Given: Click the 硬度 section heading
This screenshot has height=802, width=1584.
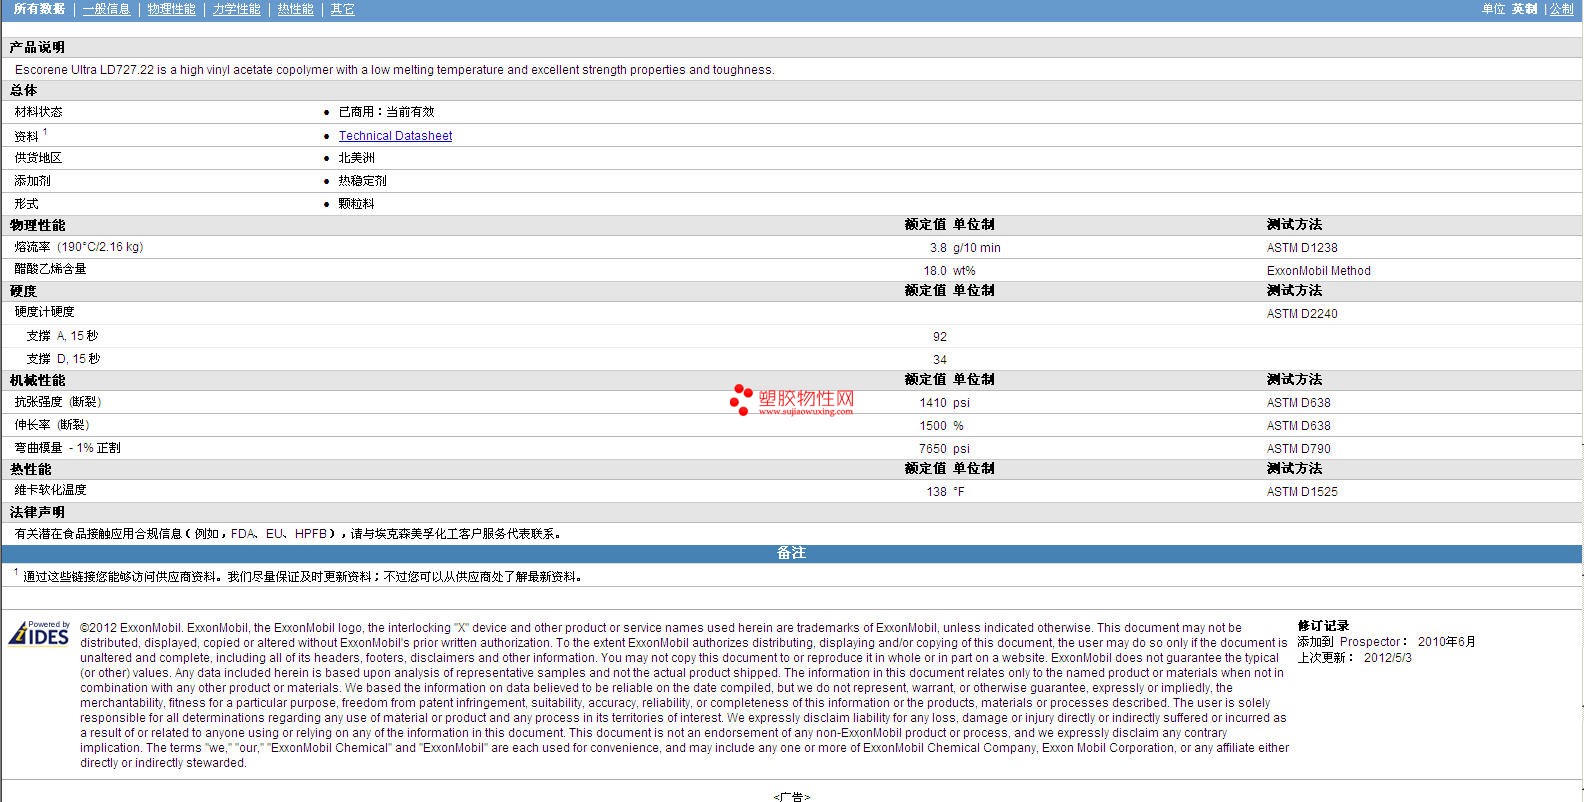Looking at the screenshot, I should (23, 291).
